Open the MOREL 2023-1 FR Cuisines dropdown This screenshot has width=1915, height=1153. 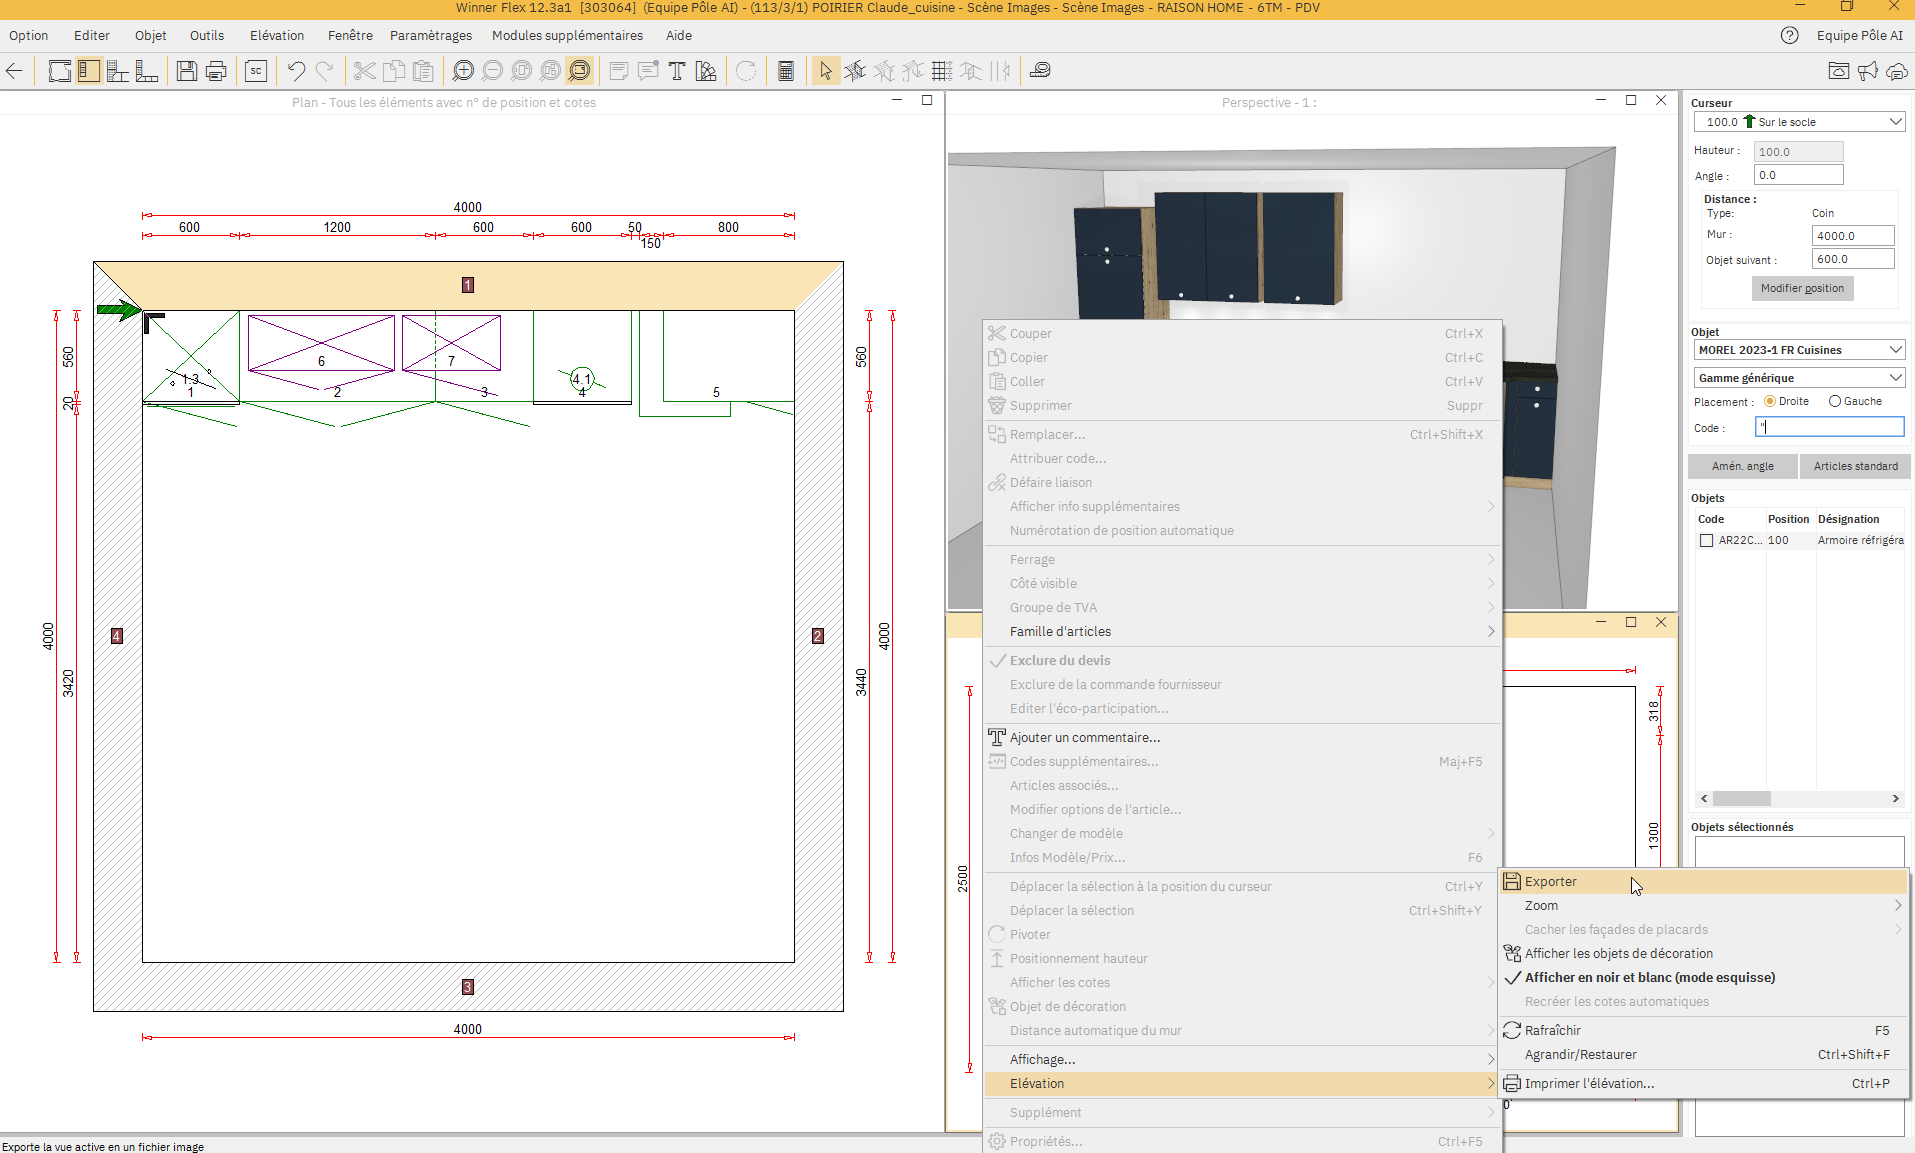(x=1799, y=350)
